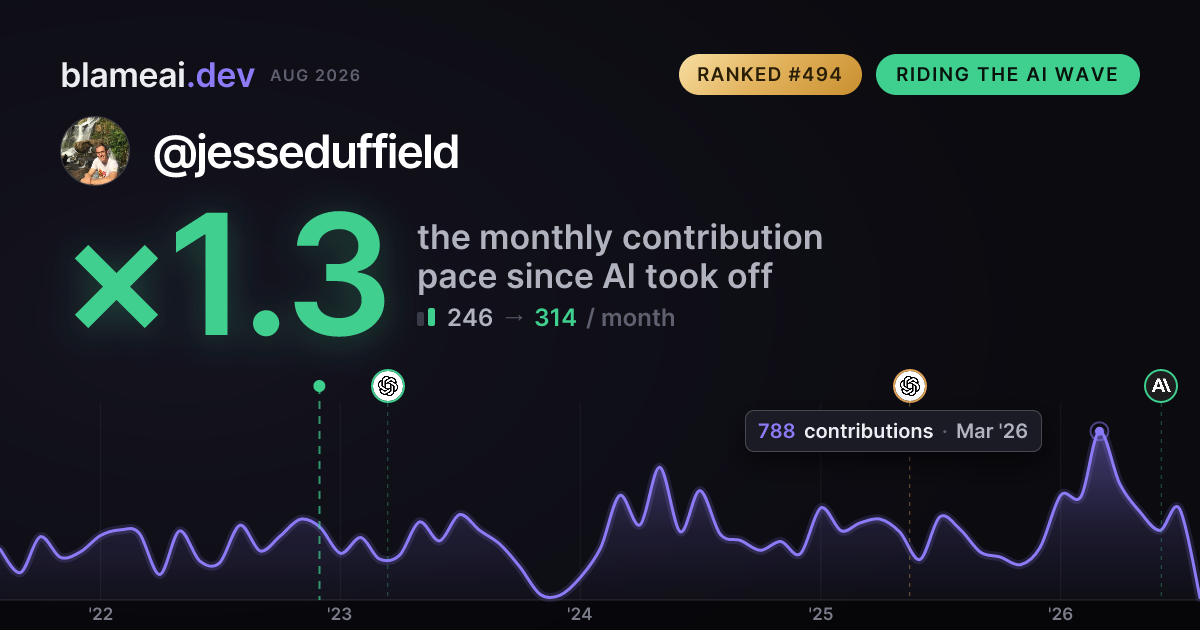Open the jesseduffield profile avatar
The image size is (1200, 630).
click(95, 151)
